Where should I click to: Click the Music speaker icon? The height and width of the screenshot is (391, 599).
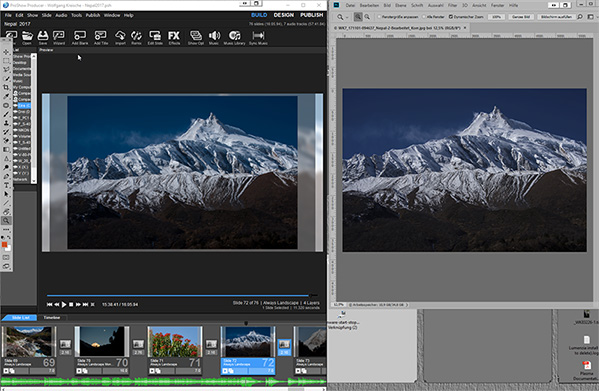tap(214, 37)
